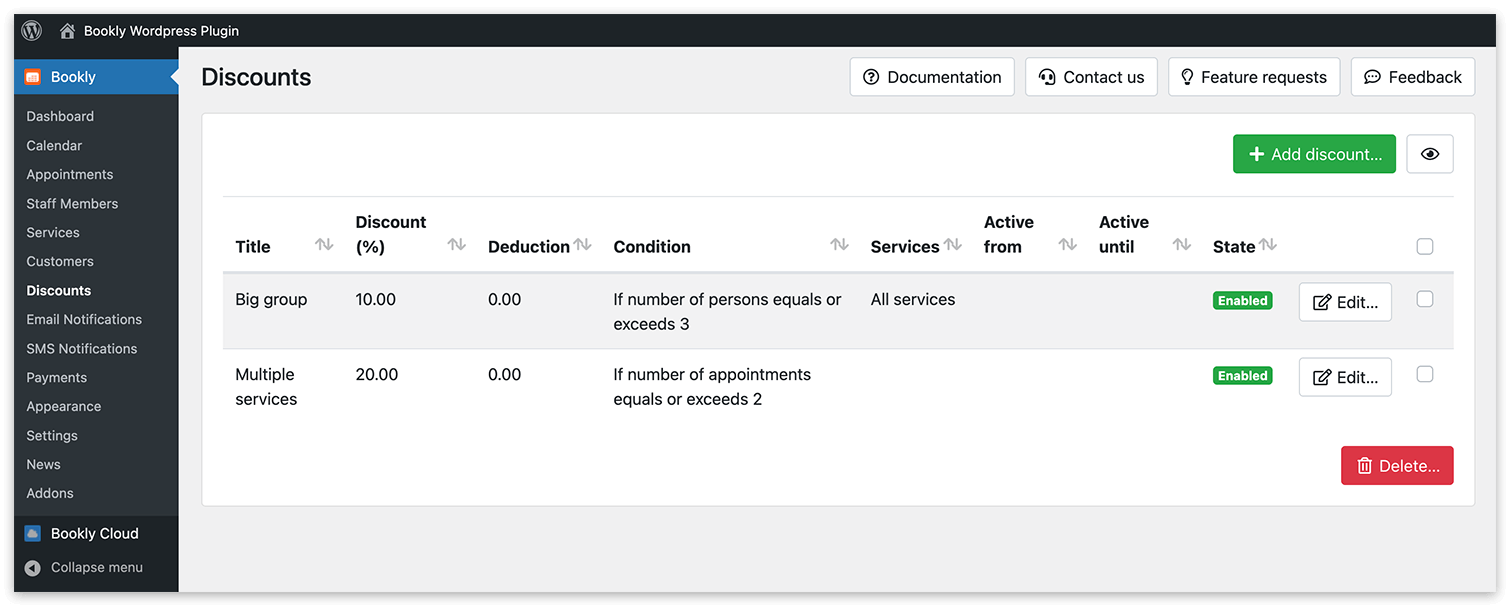This screenshot has width=1510, height=606.
Task: Open Appointments in sidebar
Action: coord(70,174)
